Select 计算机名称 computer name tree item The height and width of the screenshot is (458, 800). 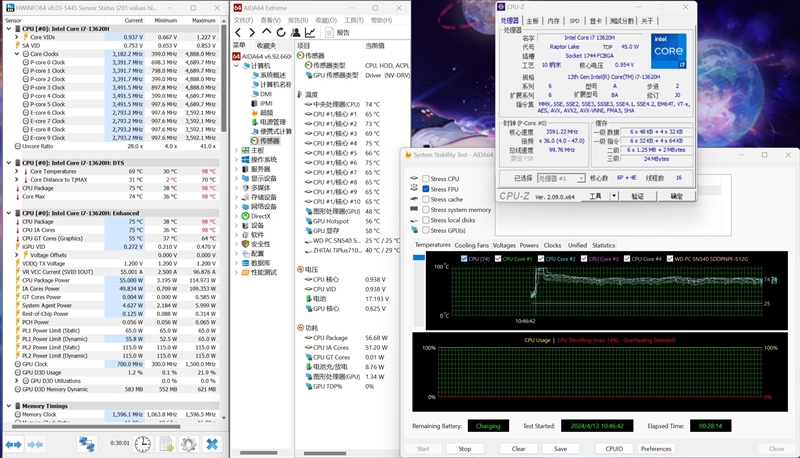[271, 84]
